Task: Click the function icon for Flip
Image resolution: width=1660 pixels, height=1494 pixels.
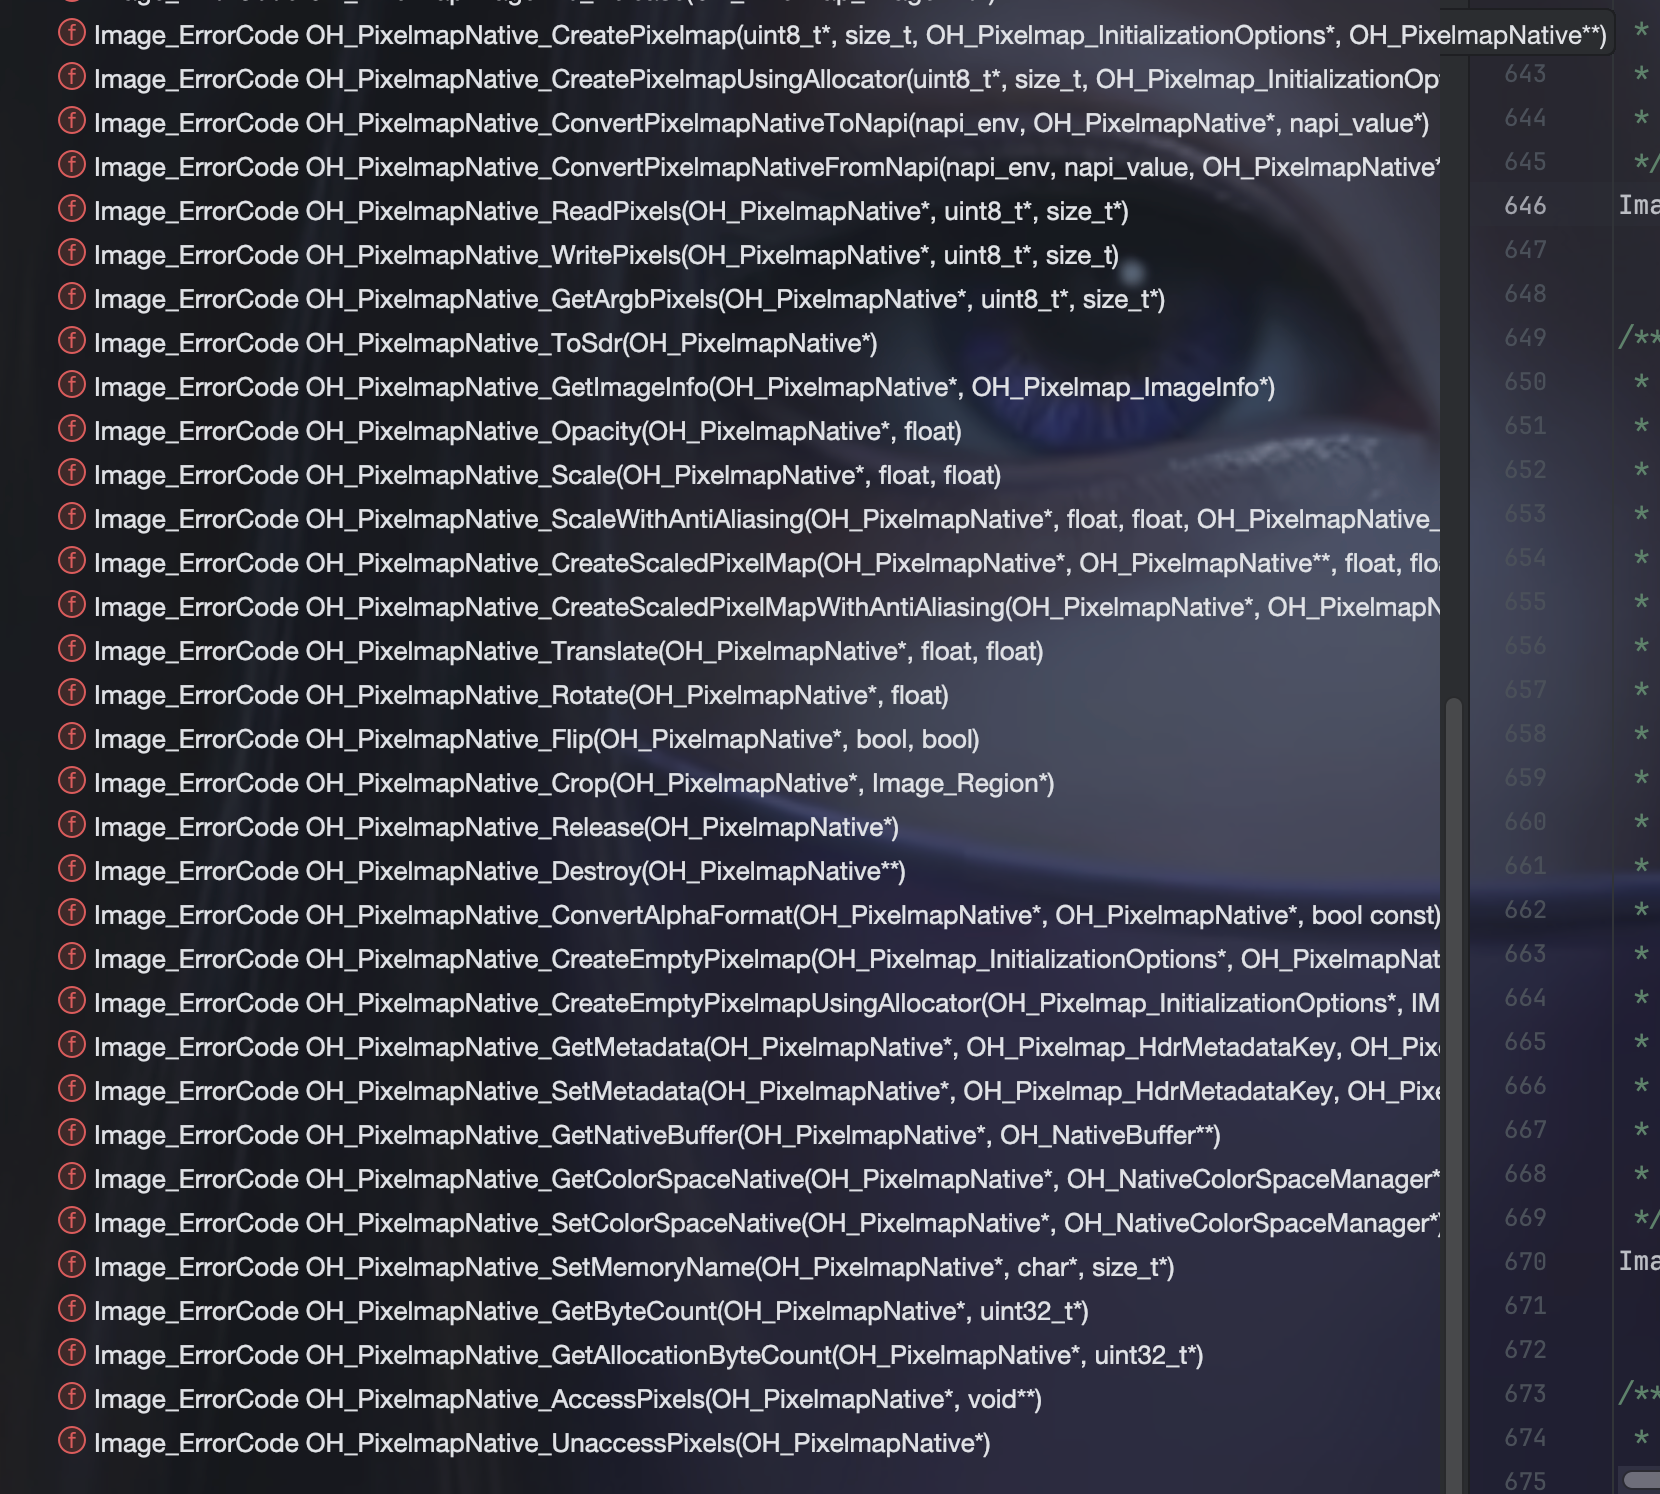Action: [x=72, y=737]
